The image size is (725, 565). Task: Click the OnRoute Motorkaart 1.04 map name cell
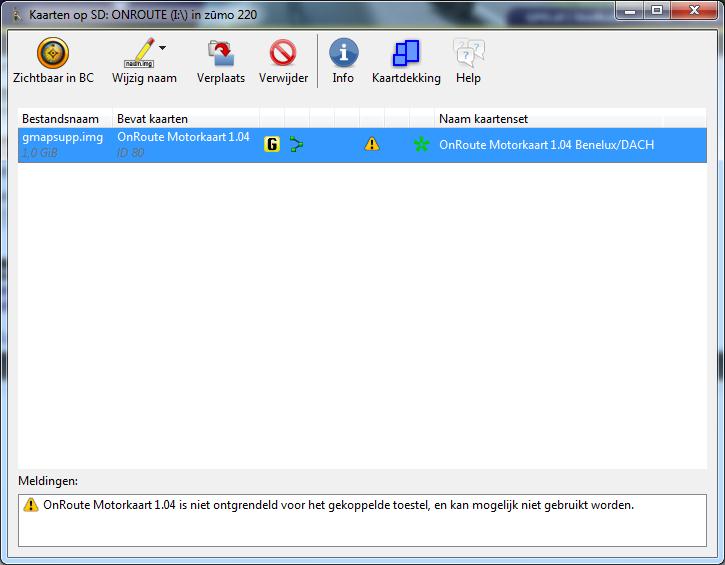coord(183,137)
